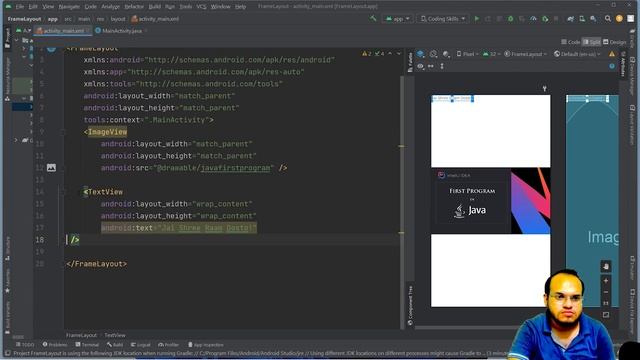
Task: Click the Java First Program image in preview
Action: pos(491,200)
